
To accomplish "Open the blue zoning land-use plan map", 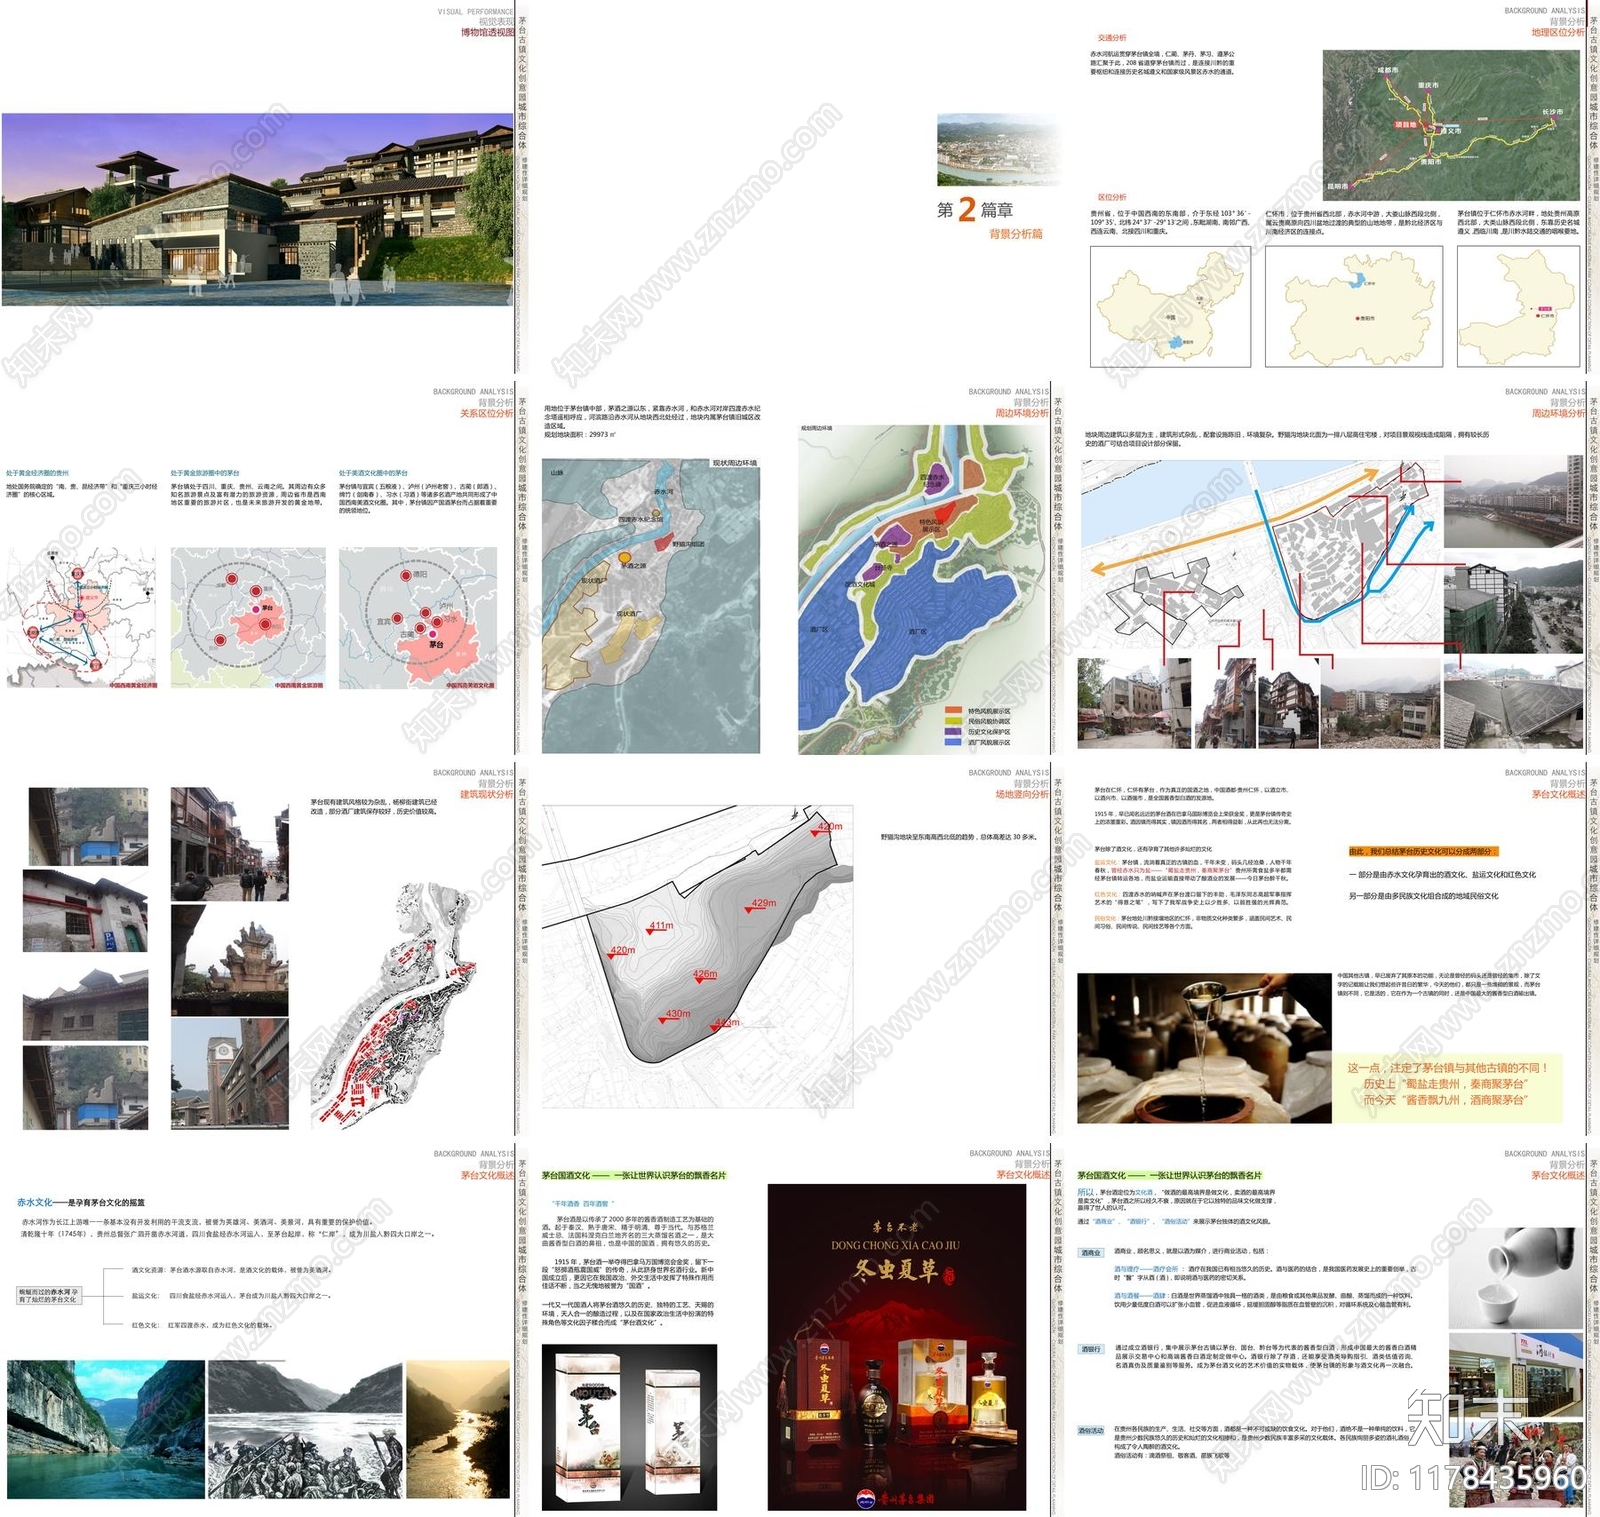I will point(923,590).
